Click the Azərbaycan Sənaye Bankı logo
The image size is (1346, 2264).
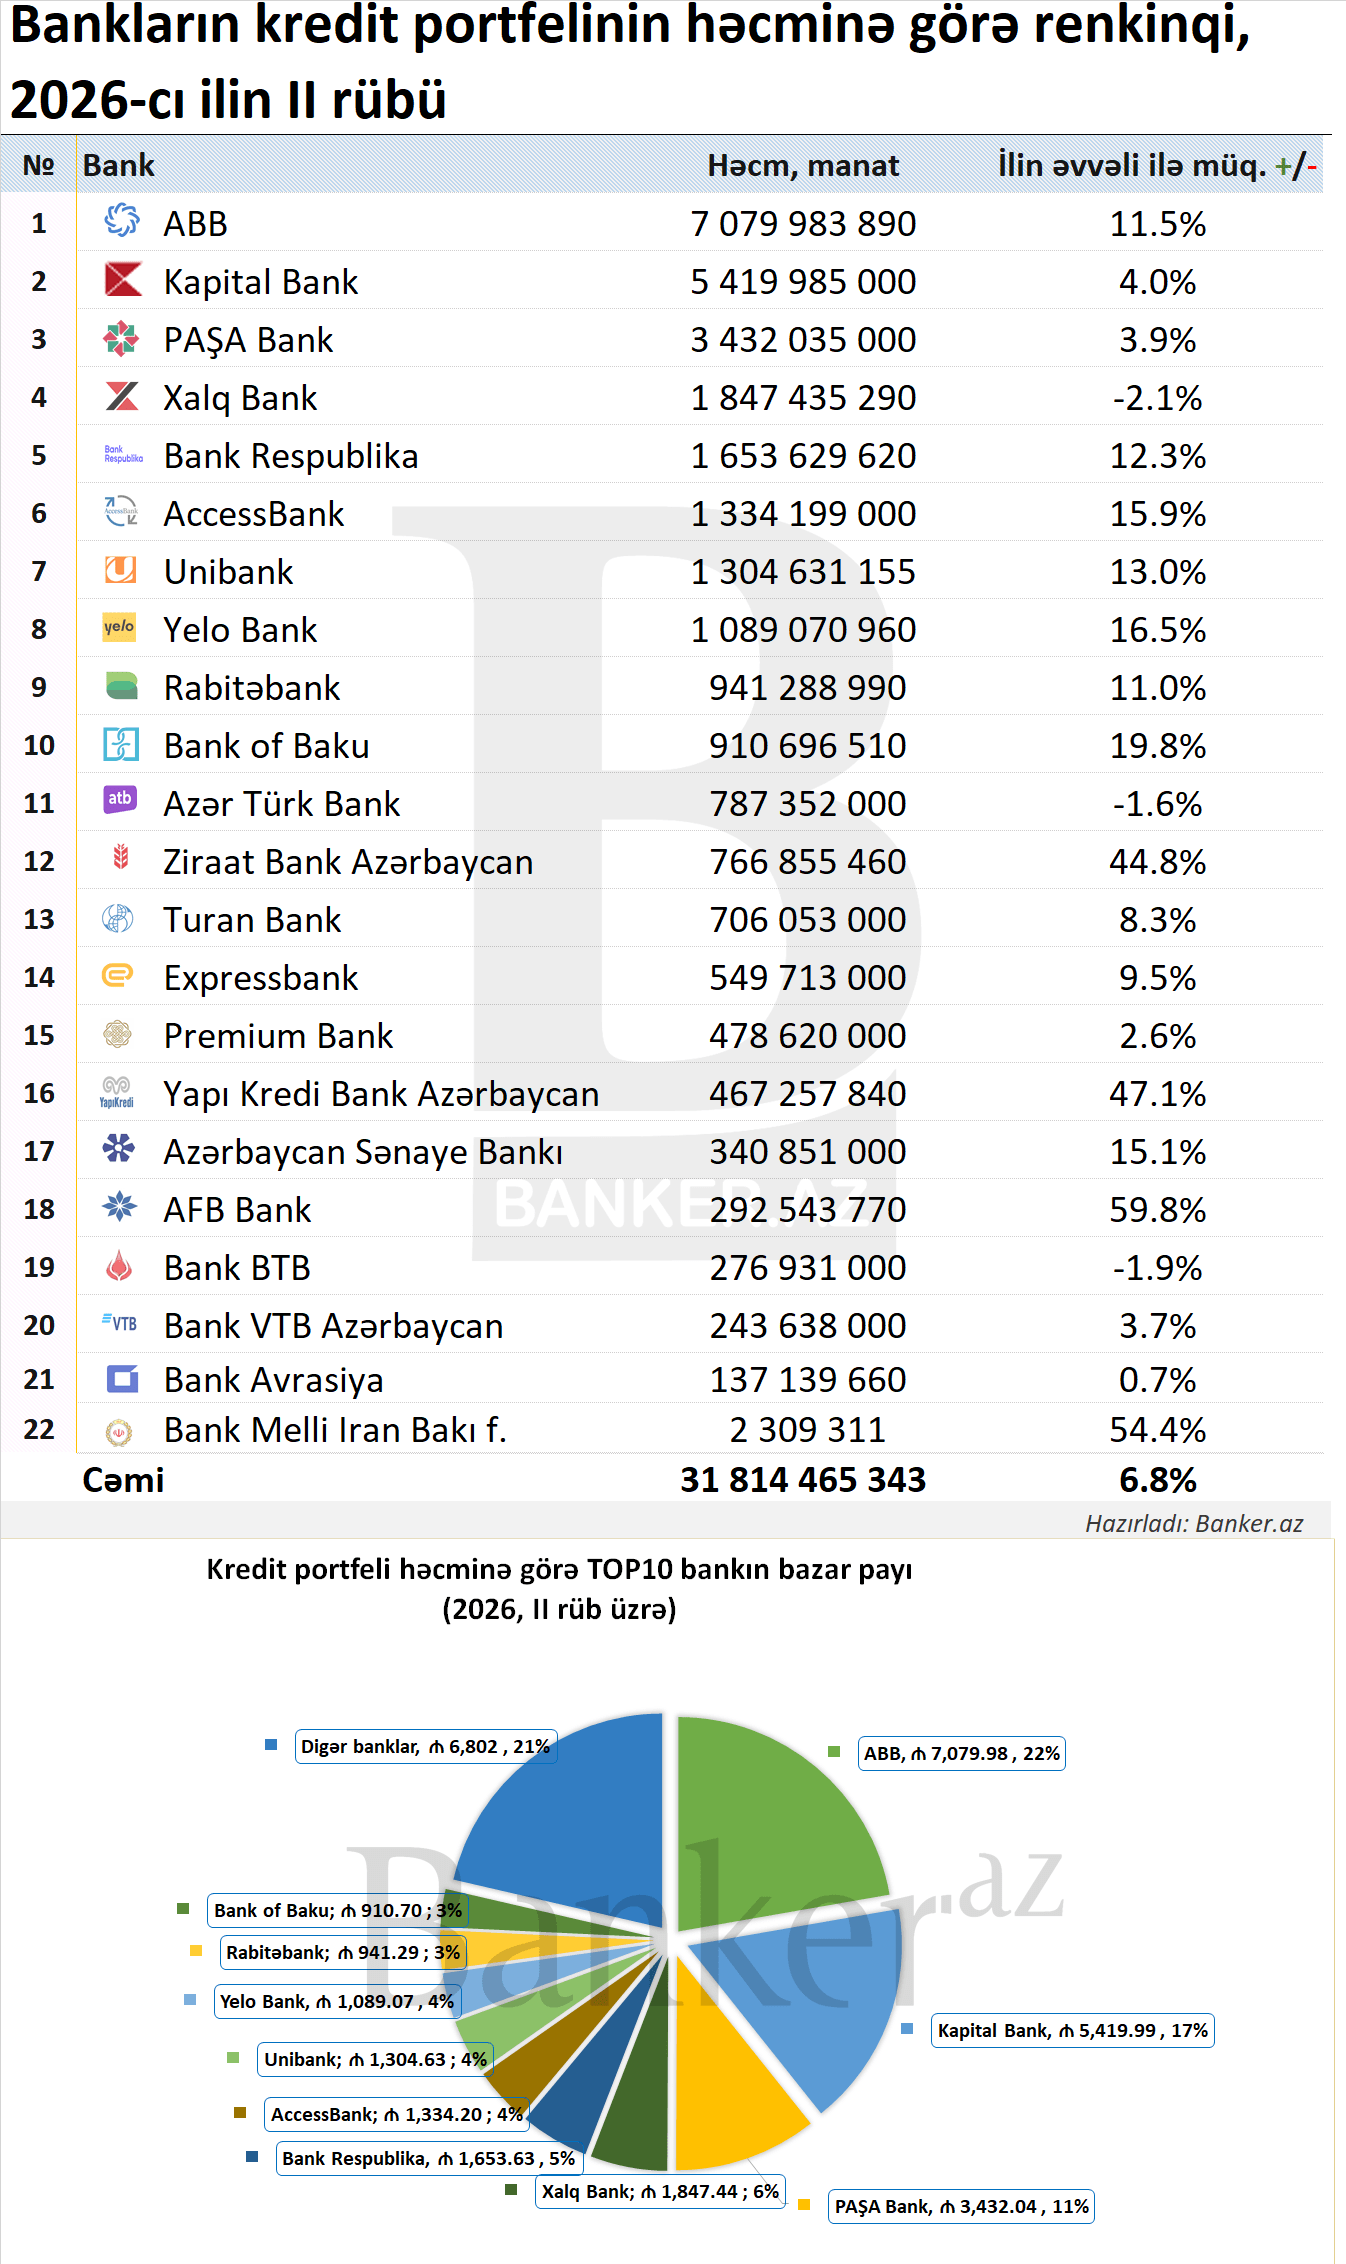click(x=119, y=1147)
